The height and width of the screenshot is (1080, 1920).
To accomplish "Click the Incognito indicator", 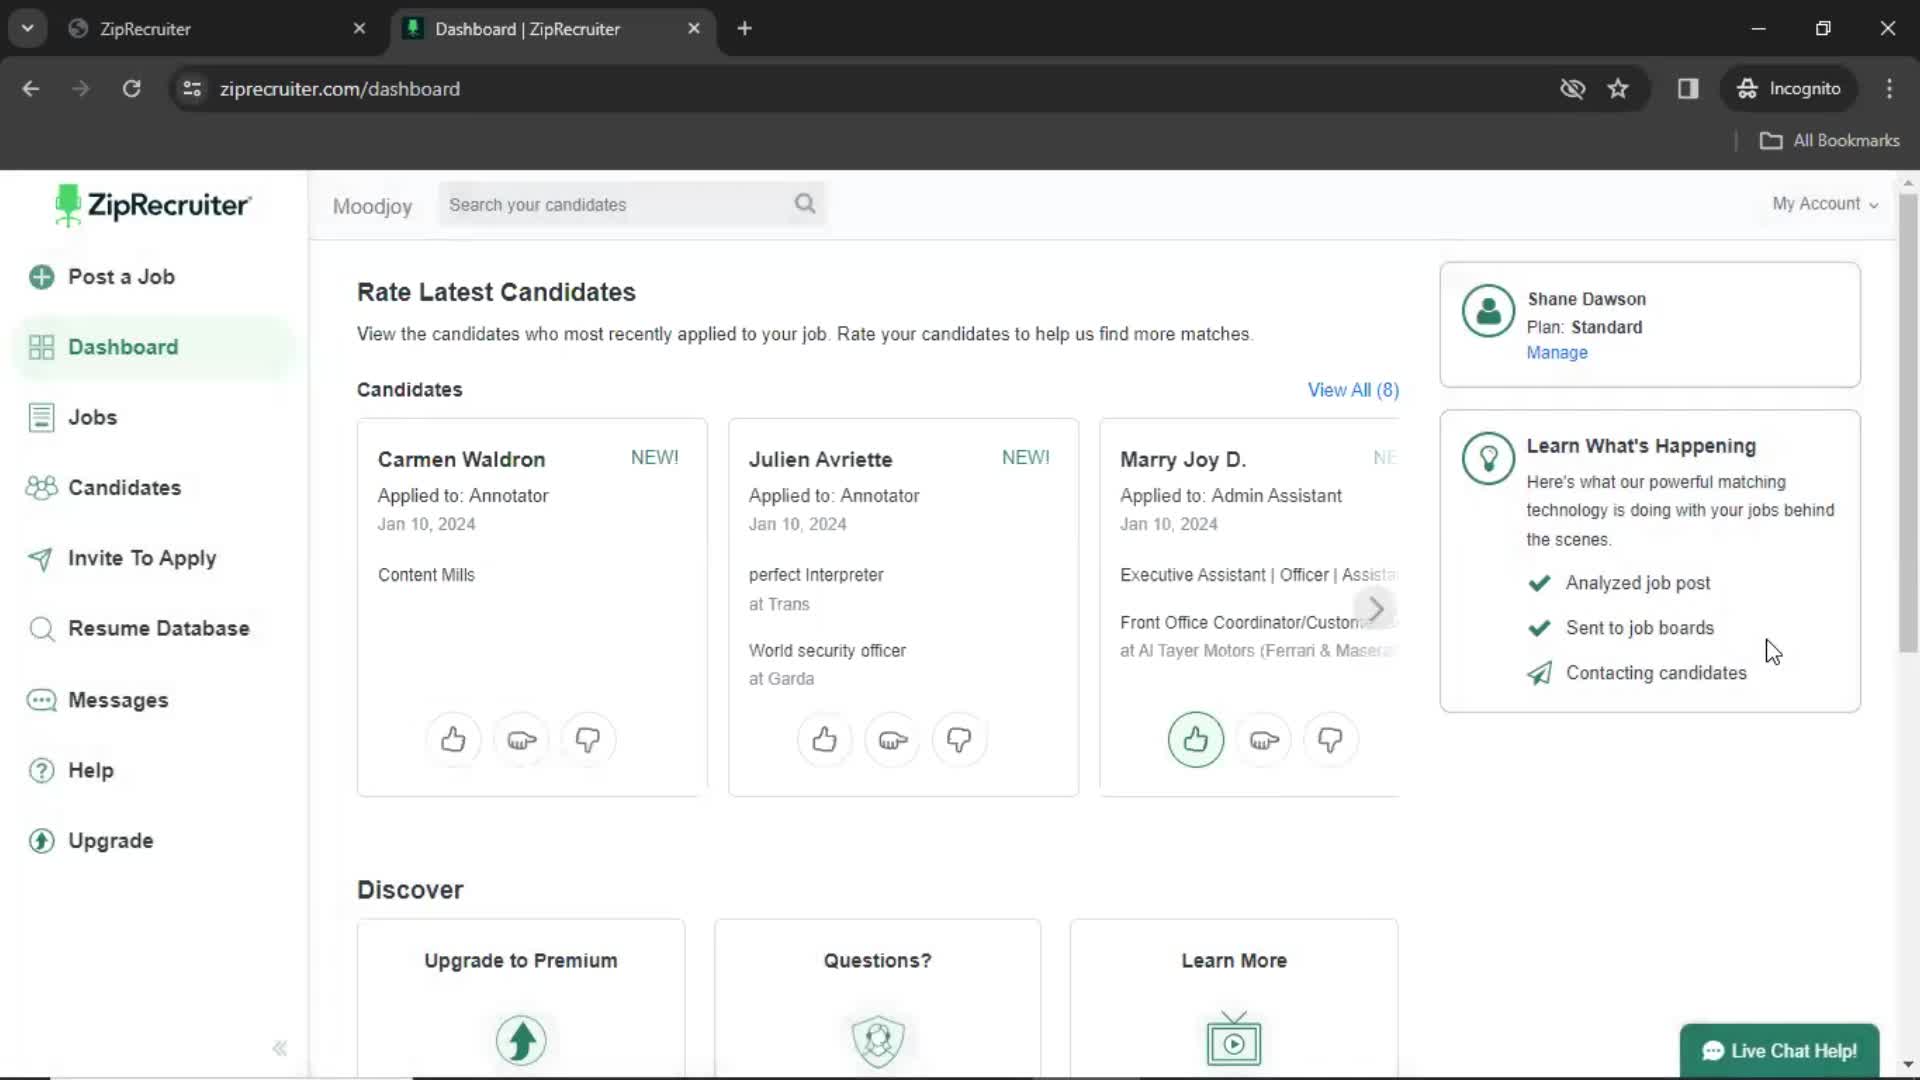I will click(1789, 89).
